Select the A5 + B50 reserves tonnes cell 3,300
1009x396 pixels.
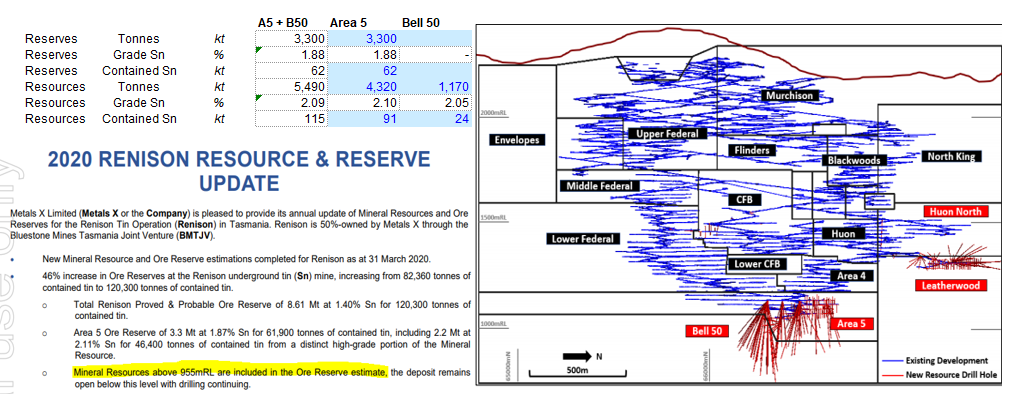tap(291, 39)
